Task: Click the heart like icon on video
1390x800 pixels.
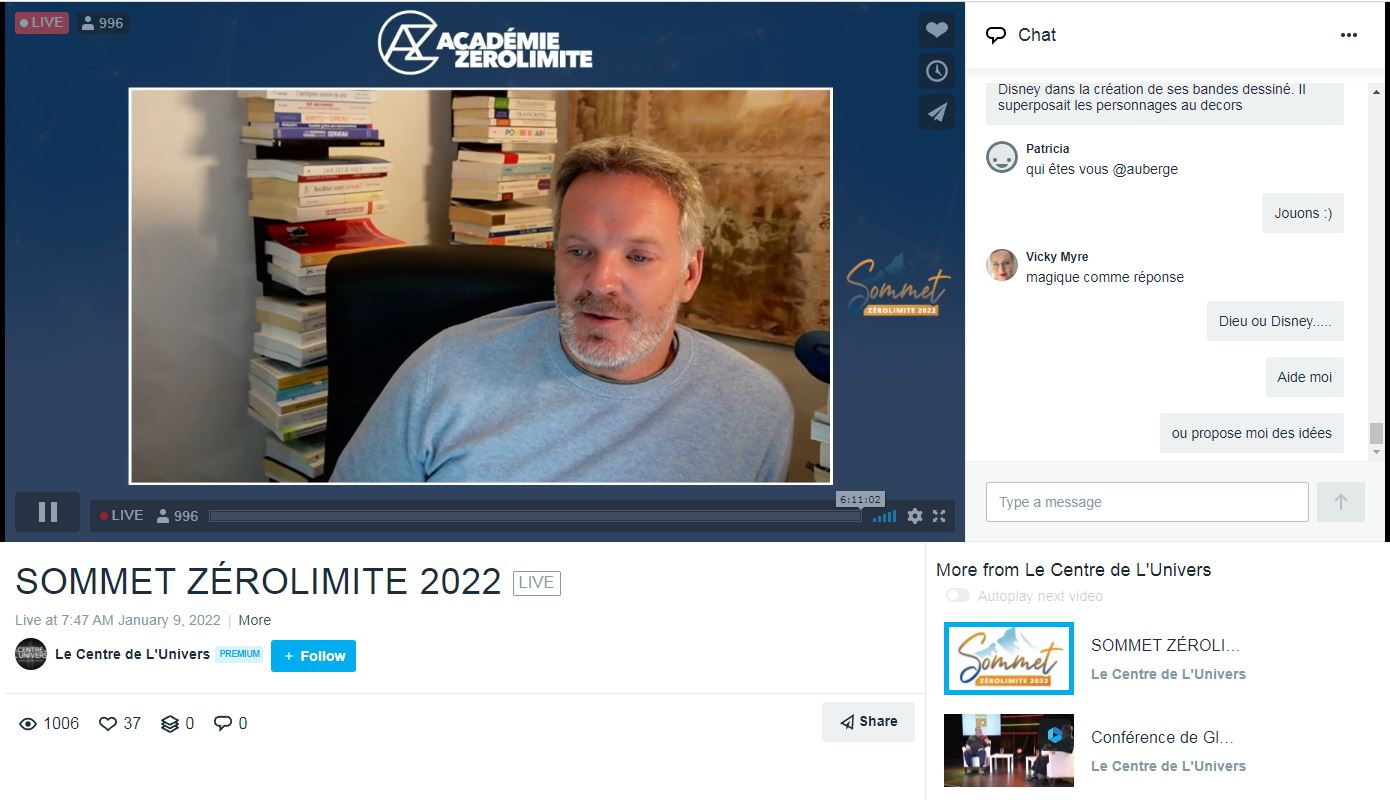Action: click(x=936, y=30)
